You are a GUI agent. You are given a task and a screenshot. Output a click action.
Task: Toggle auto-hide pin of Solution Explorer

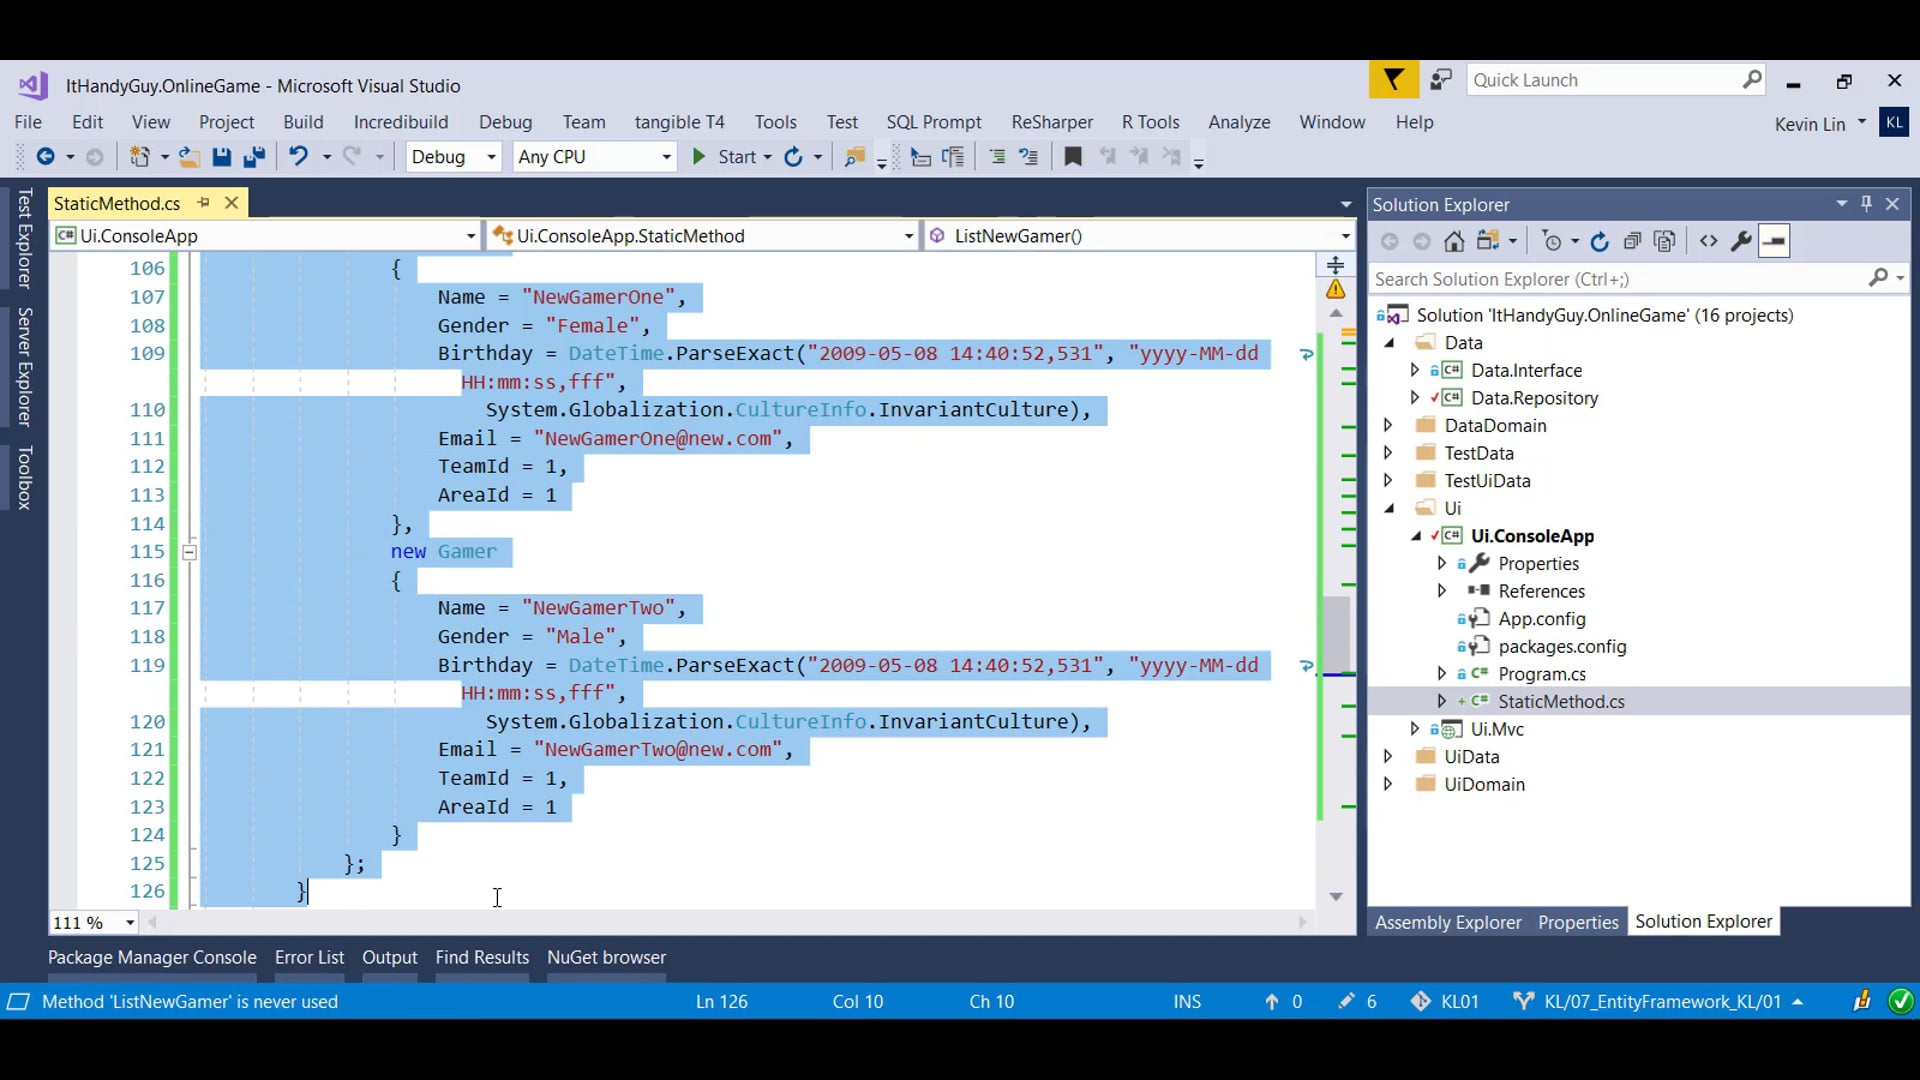tap(1866, 204)
